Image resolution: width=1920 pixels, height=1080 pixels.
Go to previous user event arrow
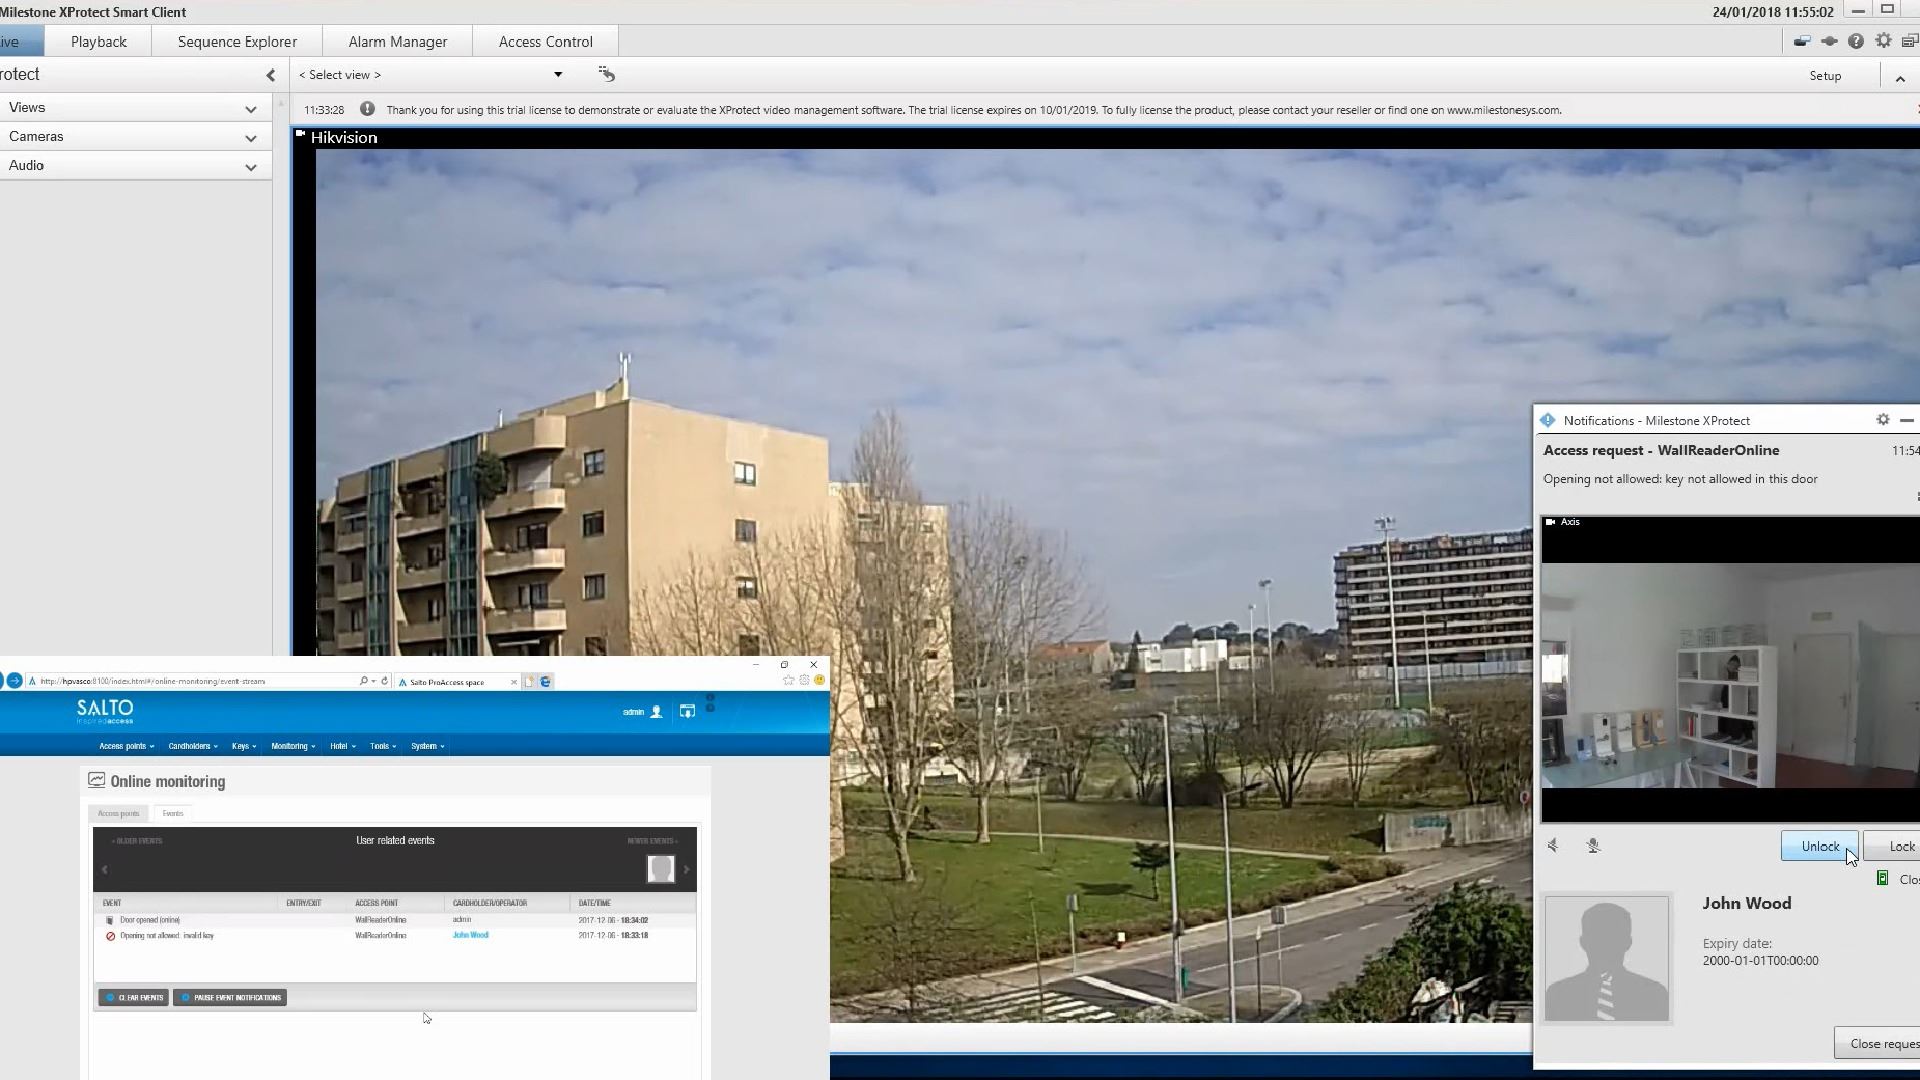pyautogui.click(x=104, y=869)
